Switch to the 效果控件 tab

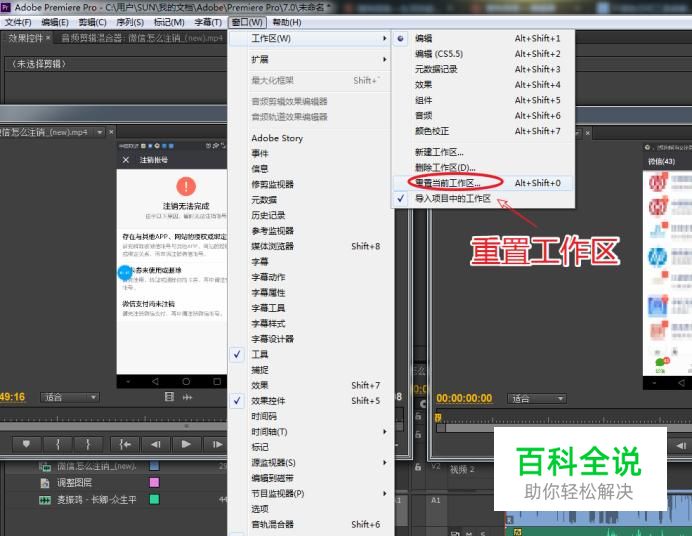click(26, 38)
